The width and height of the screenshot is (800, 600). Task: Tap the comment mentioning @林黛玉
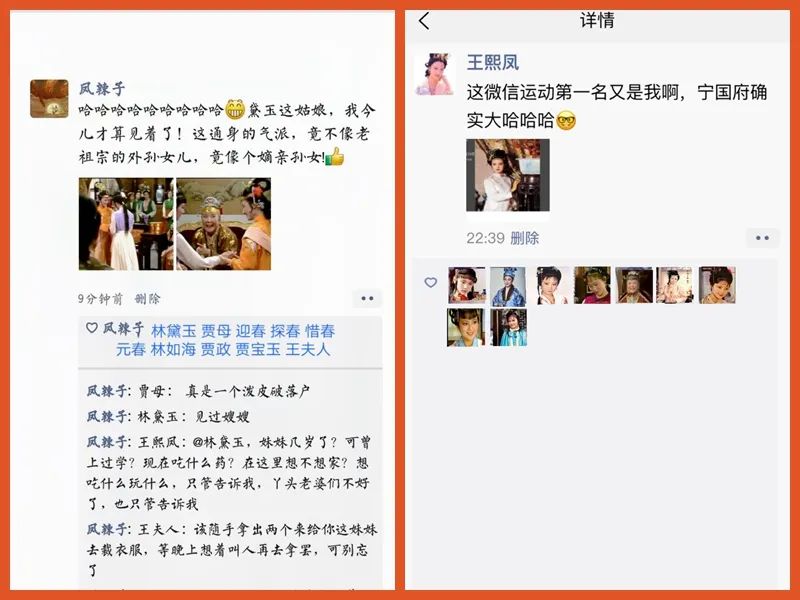pos(229,473)
